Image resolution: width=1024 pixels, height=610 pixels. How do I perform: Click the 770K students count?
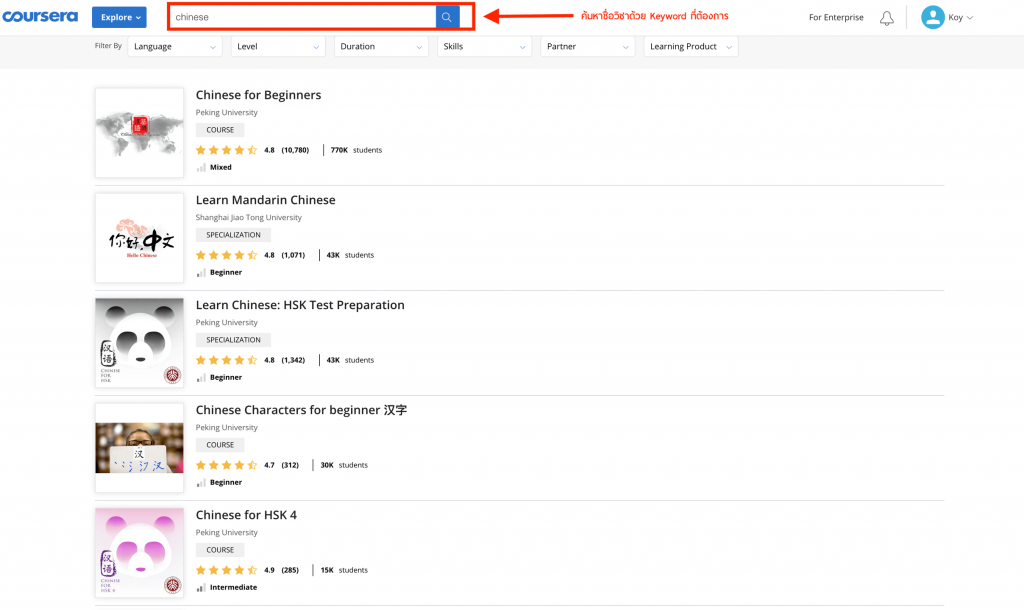(357, 150)
